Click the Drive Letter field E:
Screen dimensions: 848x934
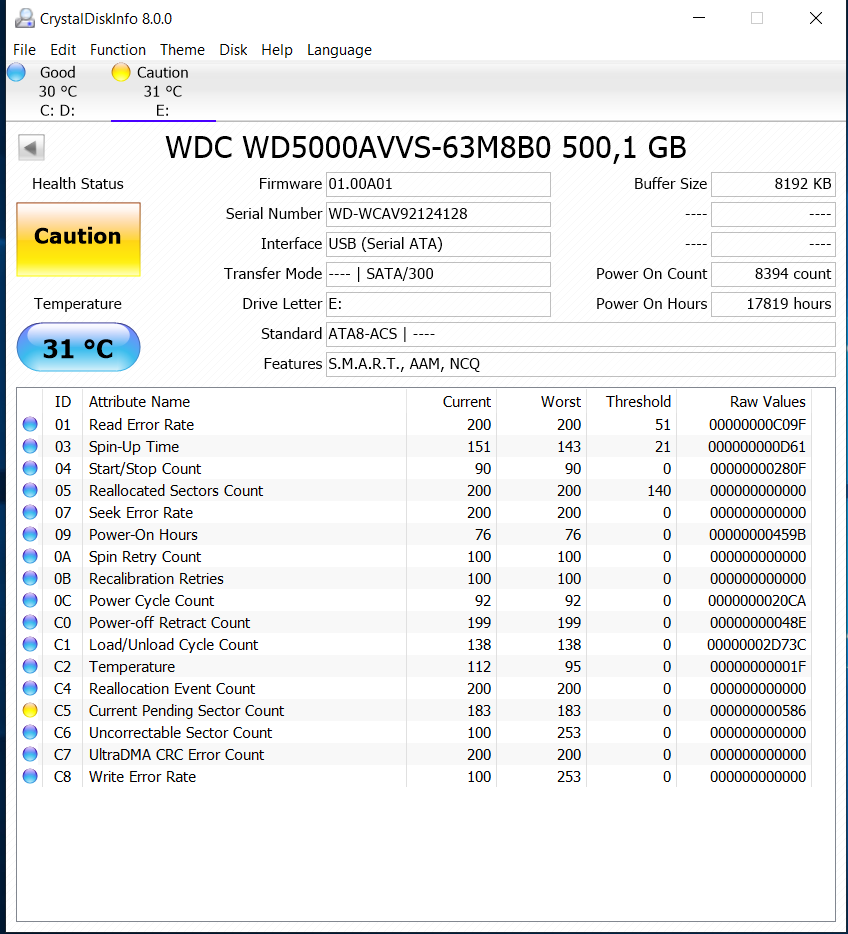(438, 304)
